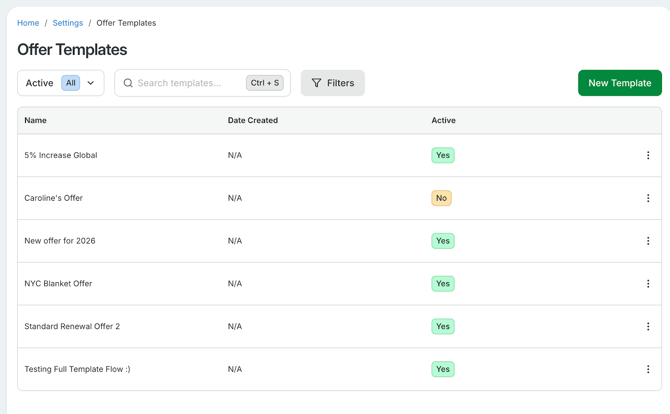Navigate to Settings breadcrumb
Image resolution: width=670 pixels, height=414 pixels.
click(x=68, y=23)
